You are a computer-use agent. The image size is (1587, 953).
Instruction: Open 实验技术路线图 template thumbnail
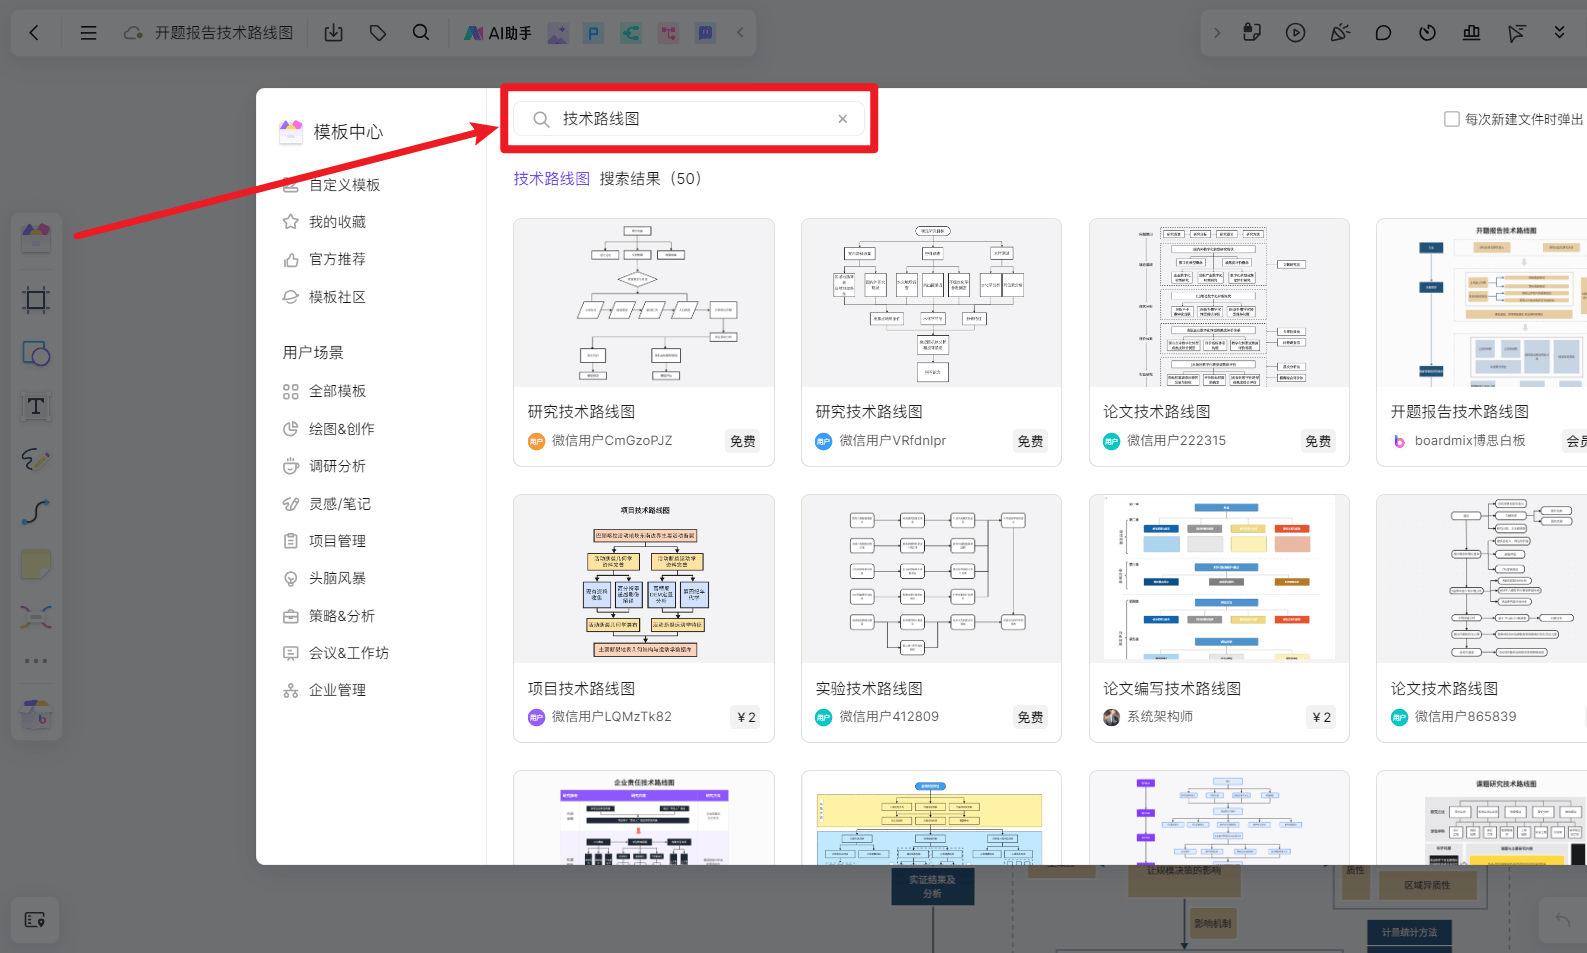pyautogui.click(x=931, y=579)
